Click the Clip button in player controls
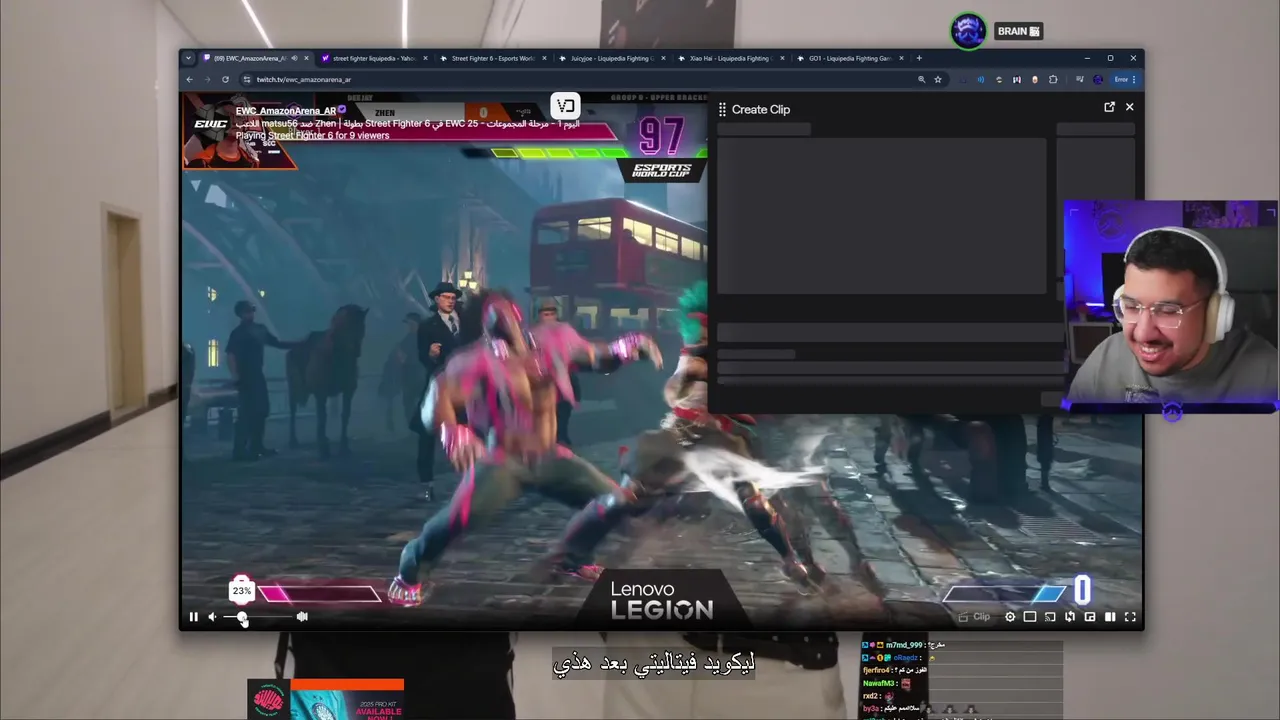The height and width of the screenshot is (720, 1280). coord(974,617)
